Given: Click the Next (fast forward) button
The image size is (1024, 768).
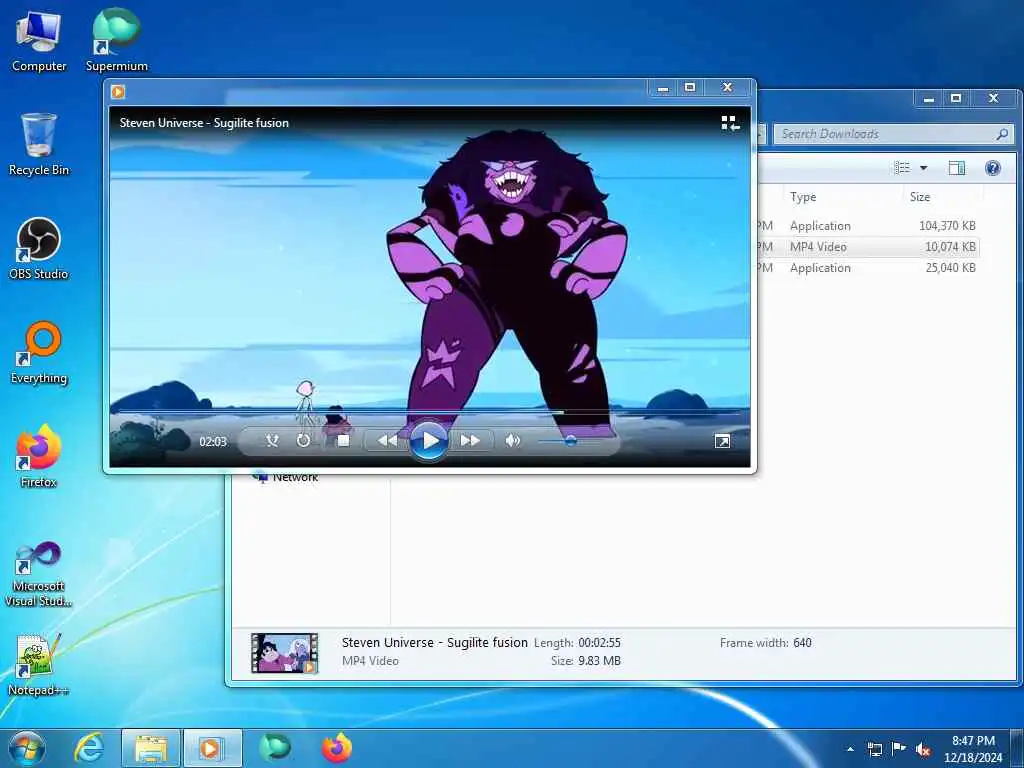Looking at the screenshot, I should [x=470, y=441].
